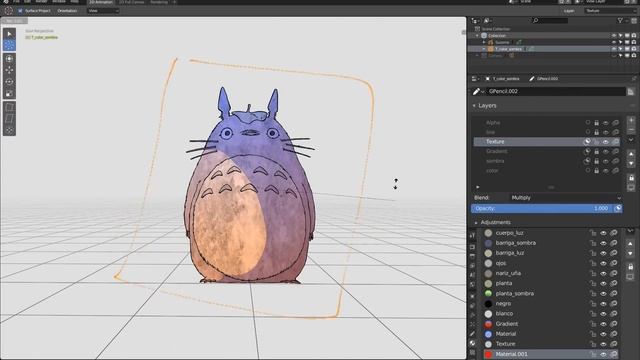640x360 pixels.
Task: Open properties editor type dropdown
Action: (x=475, y=79)
